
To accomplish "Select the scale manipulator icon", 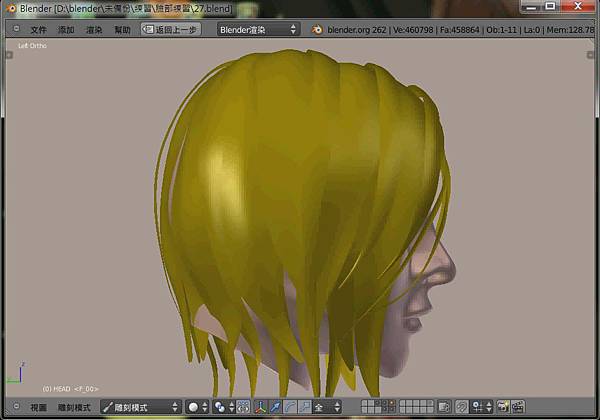I will click(305, 407).
